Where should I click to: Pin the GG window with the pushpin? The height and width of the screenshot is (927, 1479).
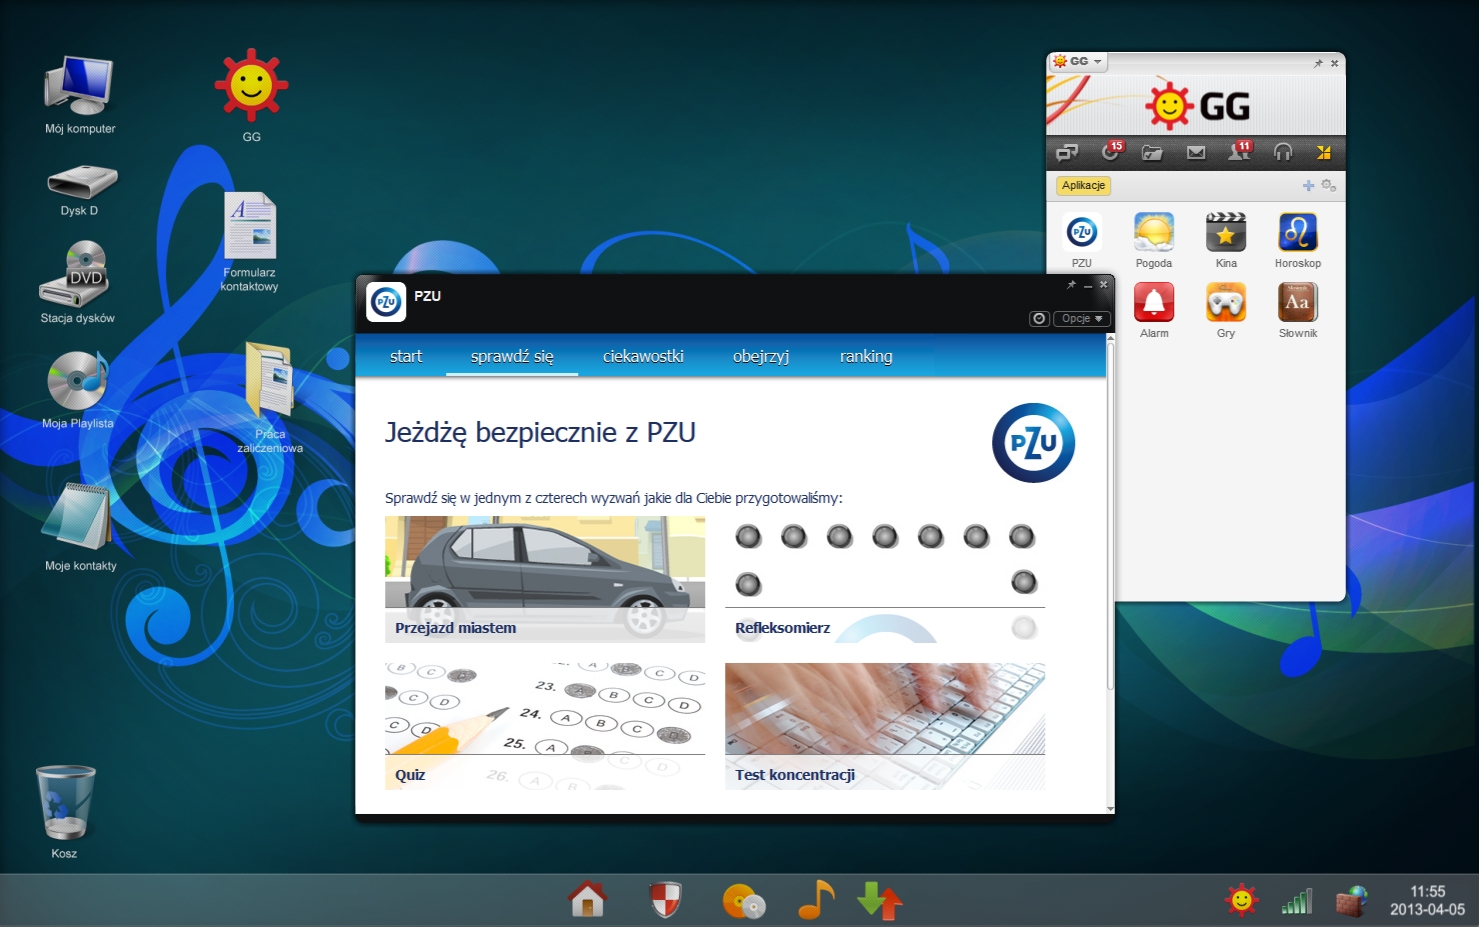click(1318, 63)
